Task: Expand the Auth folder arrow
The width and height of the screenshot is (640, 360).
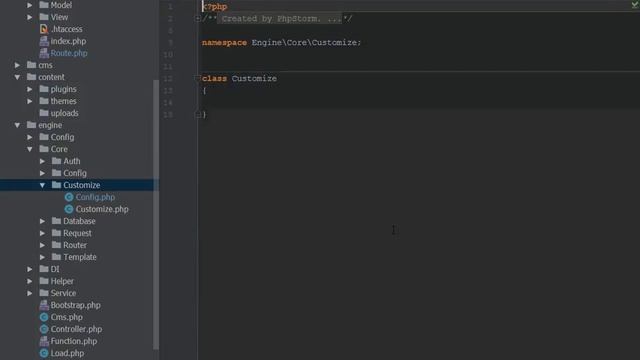Action: pos(42,161)
